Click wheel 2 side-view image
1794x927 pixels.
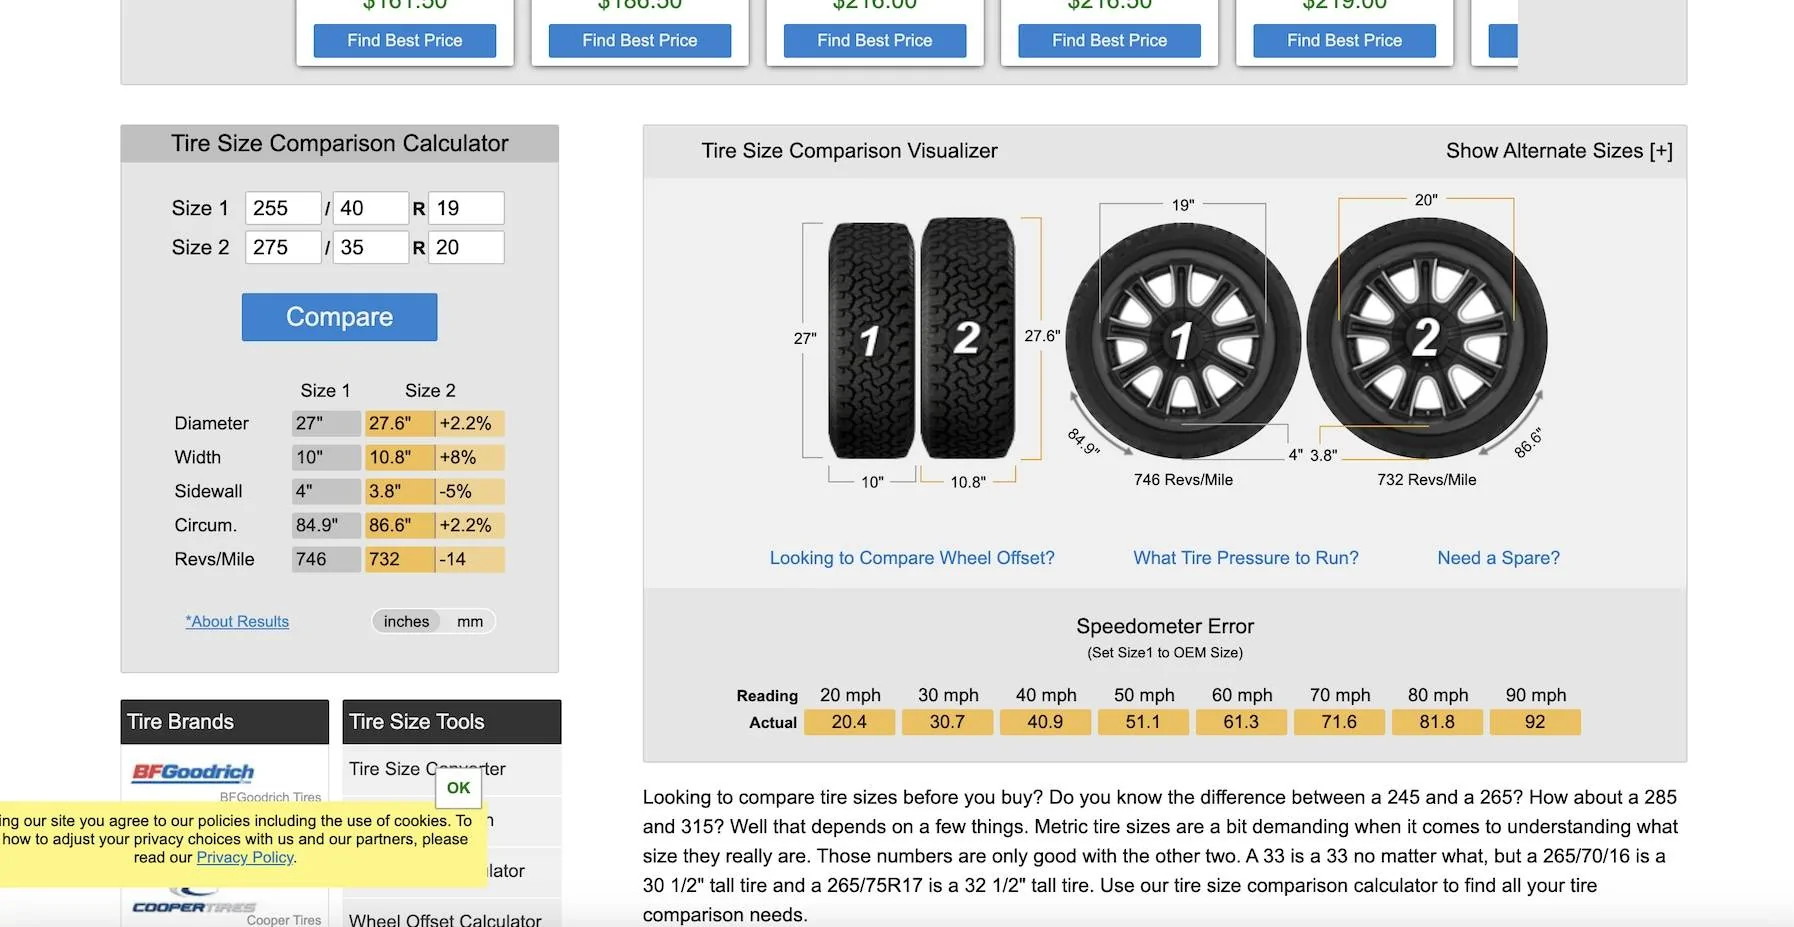pyautogui.click(x=1426, y=338)
